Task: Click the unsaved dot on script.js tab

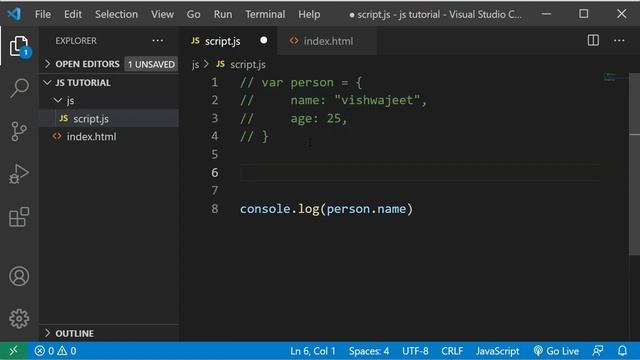Action: point(264,40)
